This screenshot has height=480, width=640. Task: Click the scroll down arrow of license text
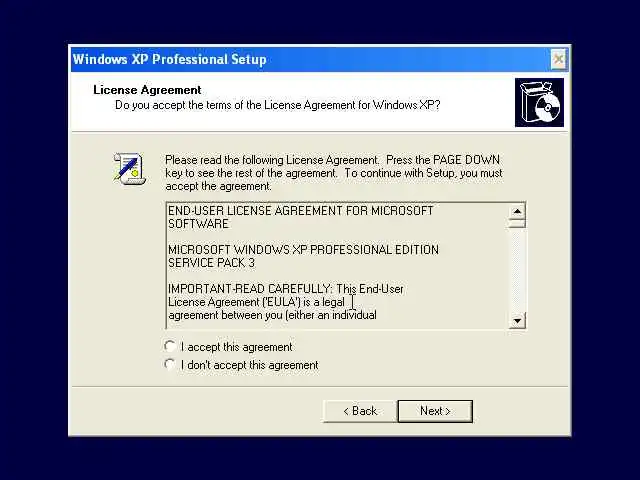517,321
